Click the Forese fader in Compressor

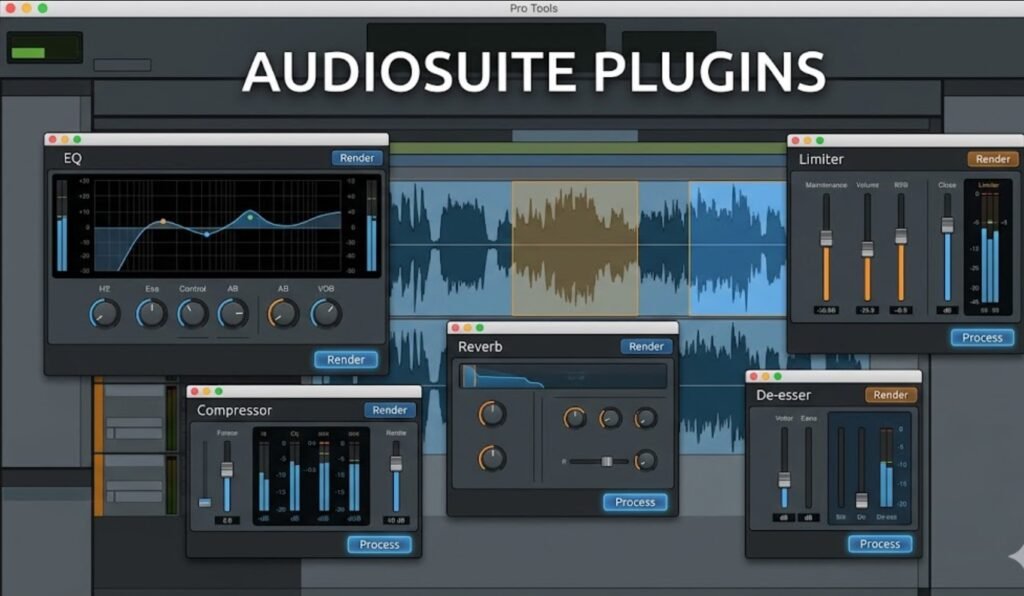227,469
